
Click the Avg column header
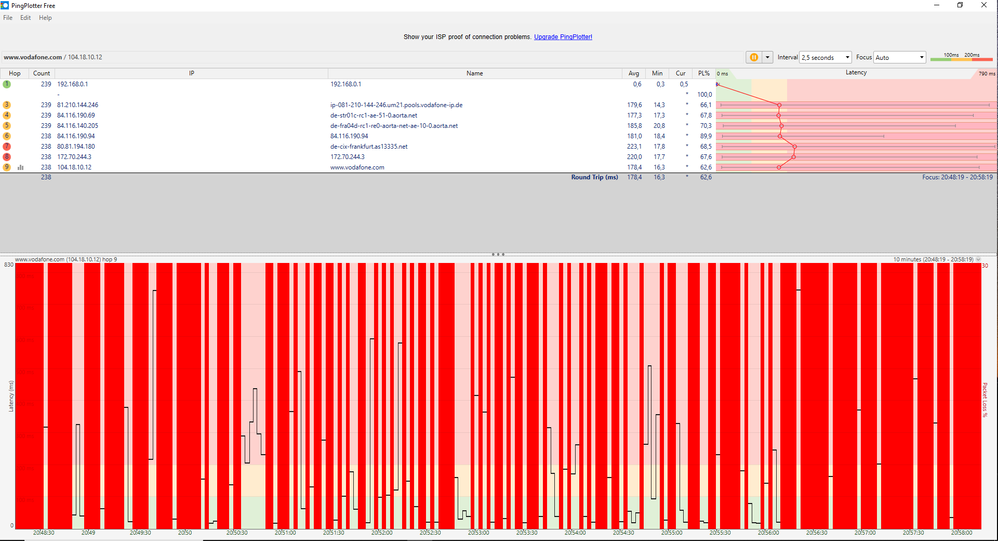pyautogui.click(x=633, y=73)
